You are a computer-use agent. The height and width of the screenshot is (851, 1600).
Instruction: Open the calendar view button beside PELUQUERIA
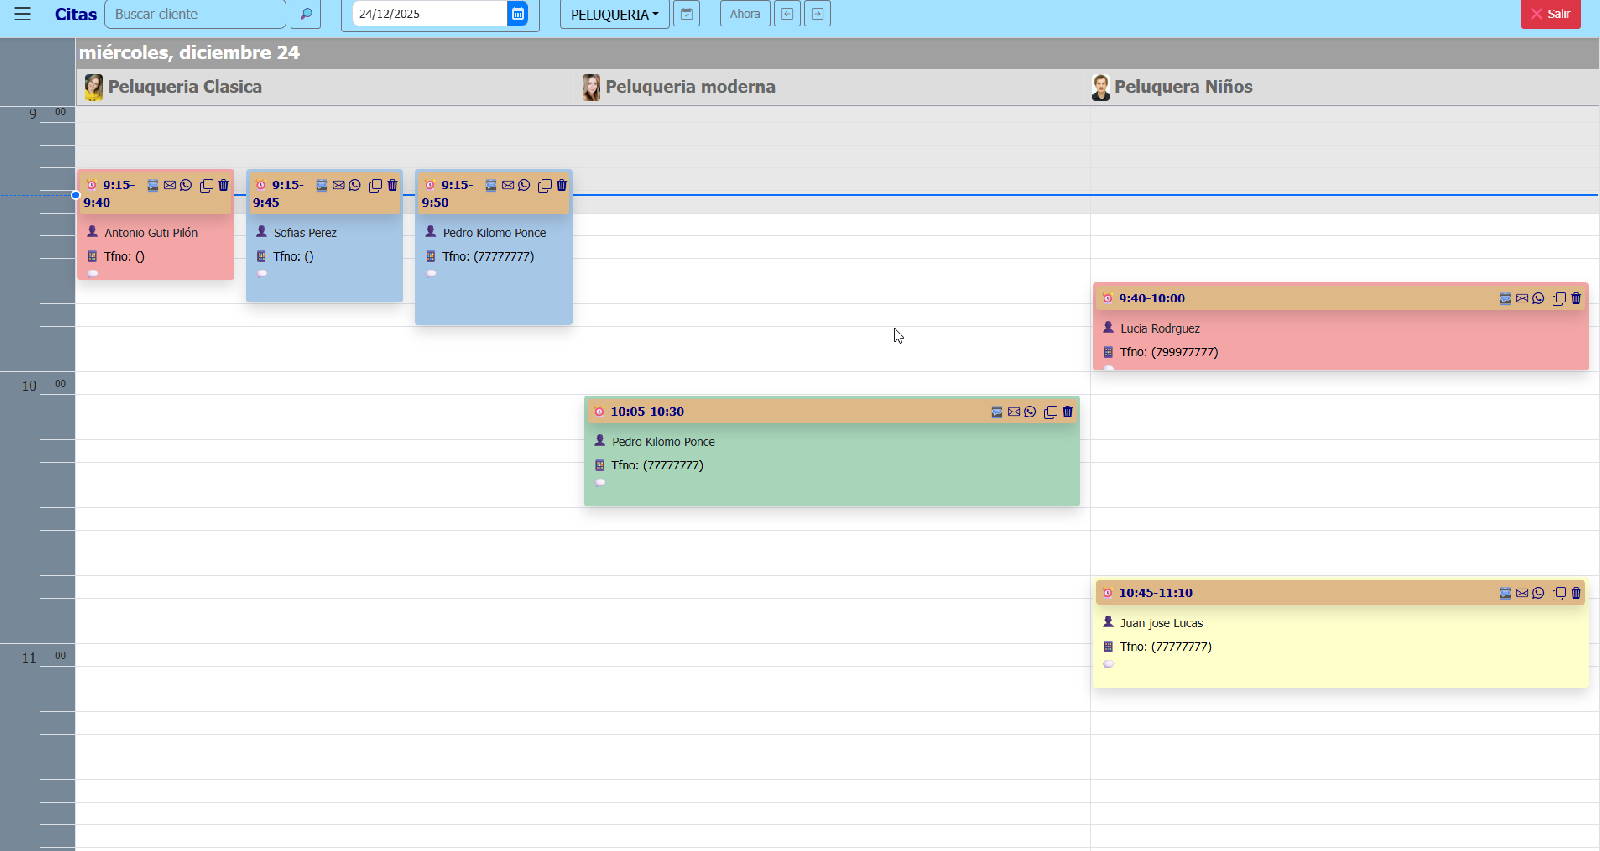pyautogui.click(x=686, y=14)
